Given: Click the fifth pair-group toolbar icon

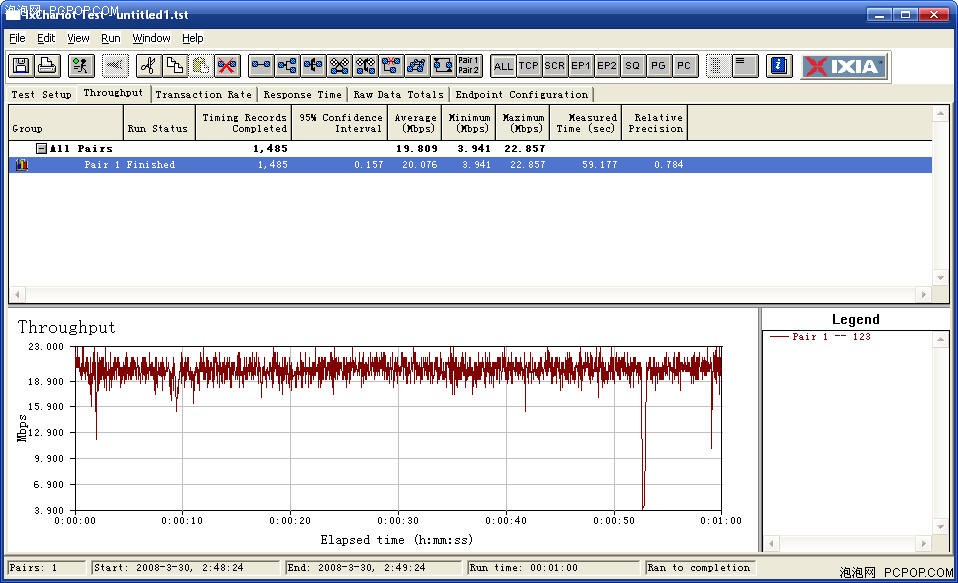Looking at the screenshot, I should (x=366, y=65).
